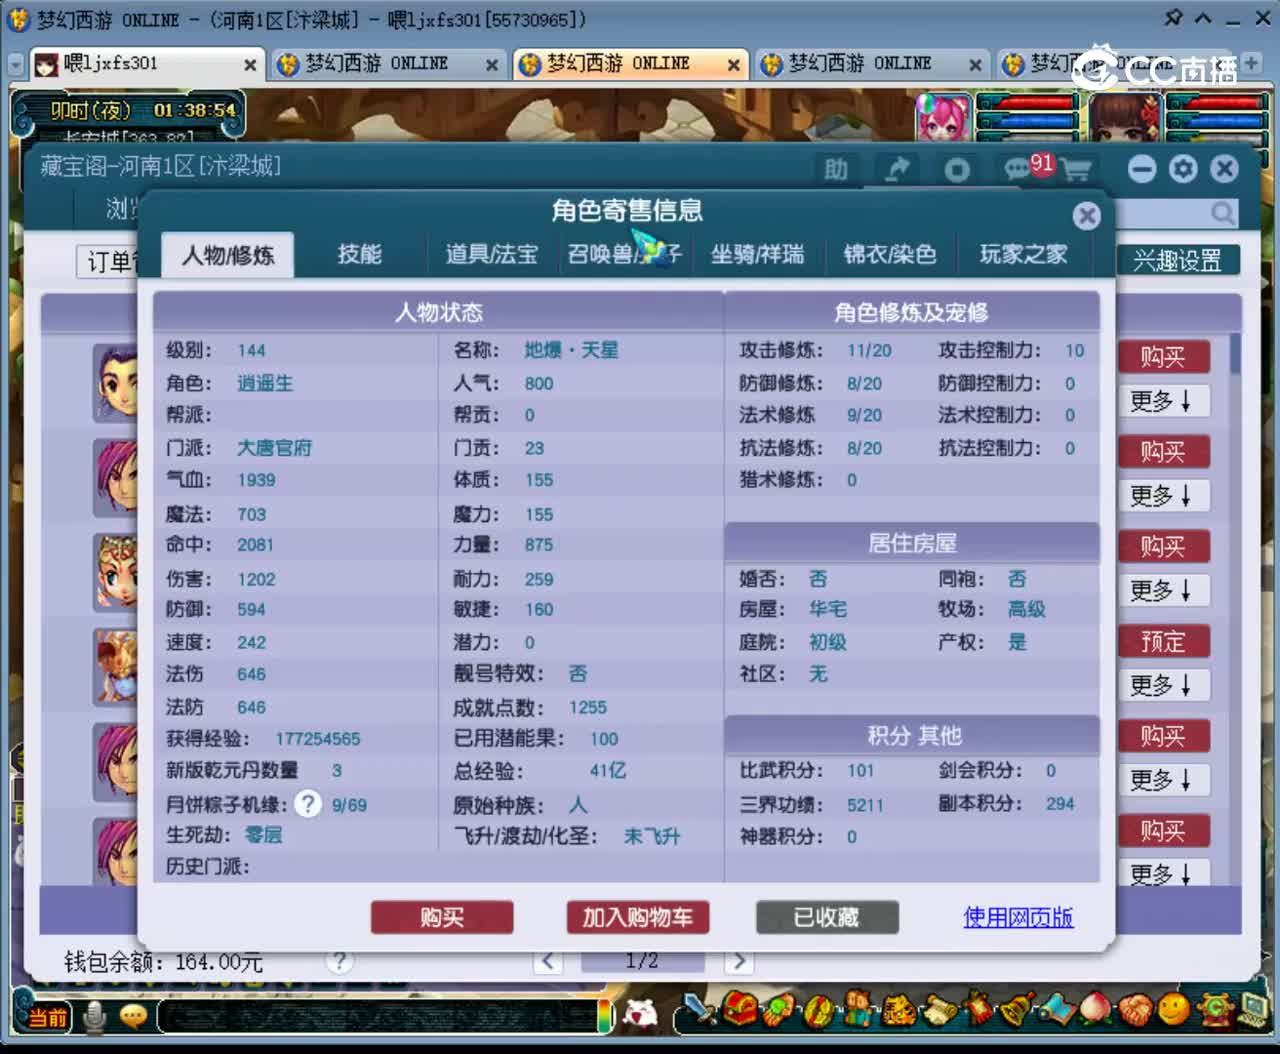Click 兴趣设置 button
Viewport: 1280px width, 1054px height.
coord(1178,261)
